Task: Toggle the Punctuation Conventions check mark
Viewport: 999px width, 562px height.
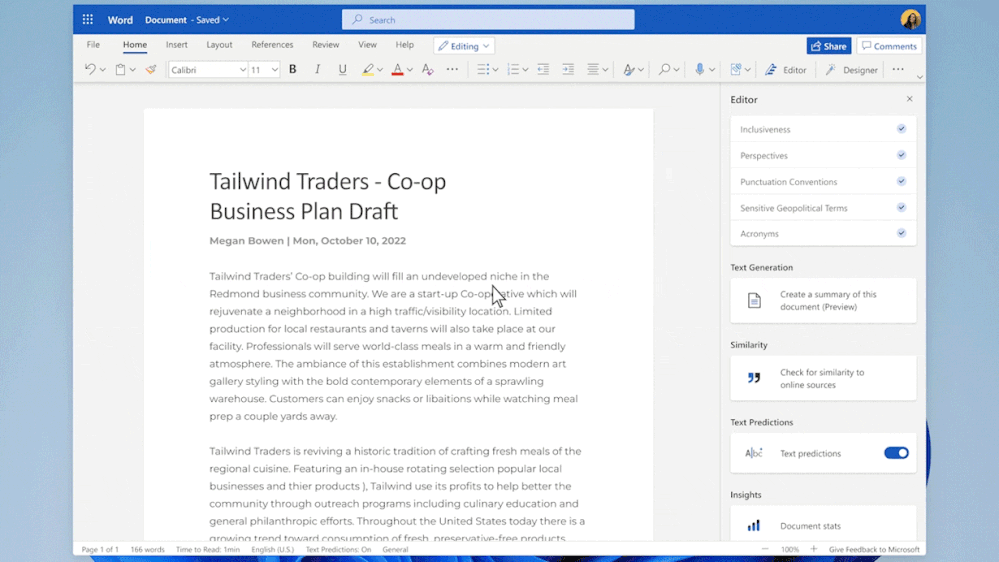Action: pos(901,181)
